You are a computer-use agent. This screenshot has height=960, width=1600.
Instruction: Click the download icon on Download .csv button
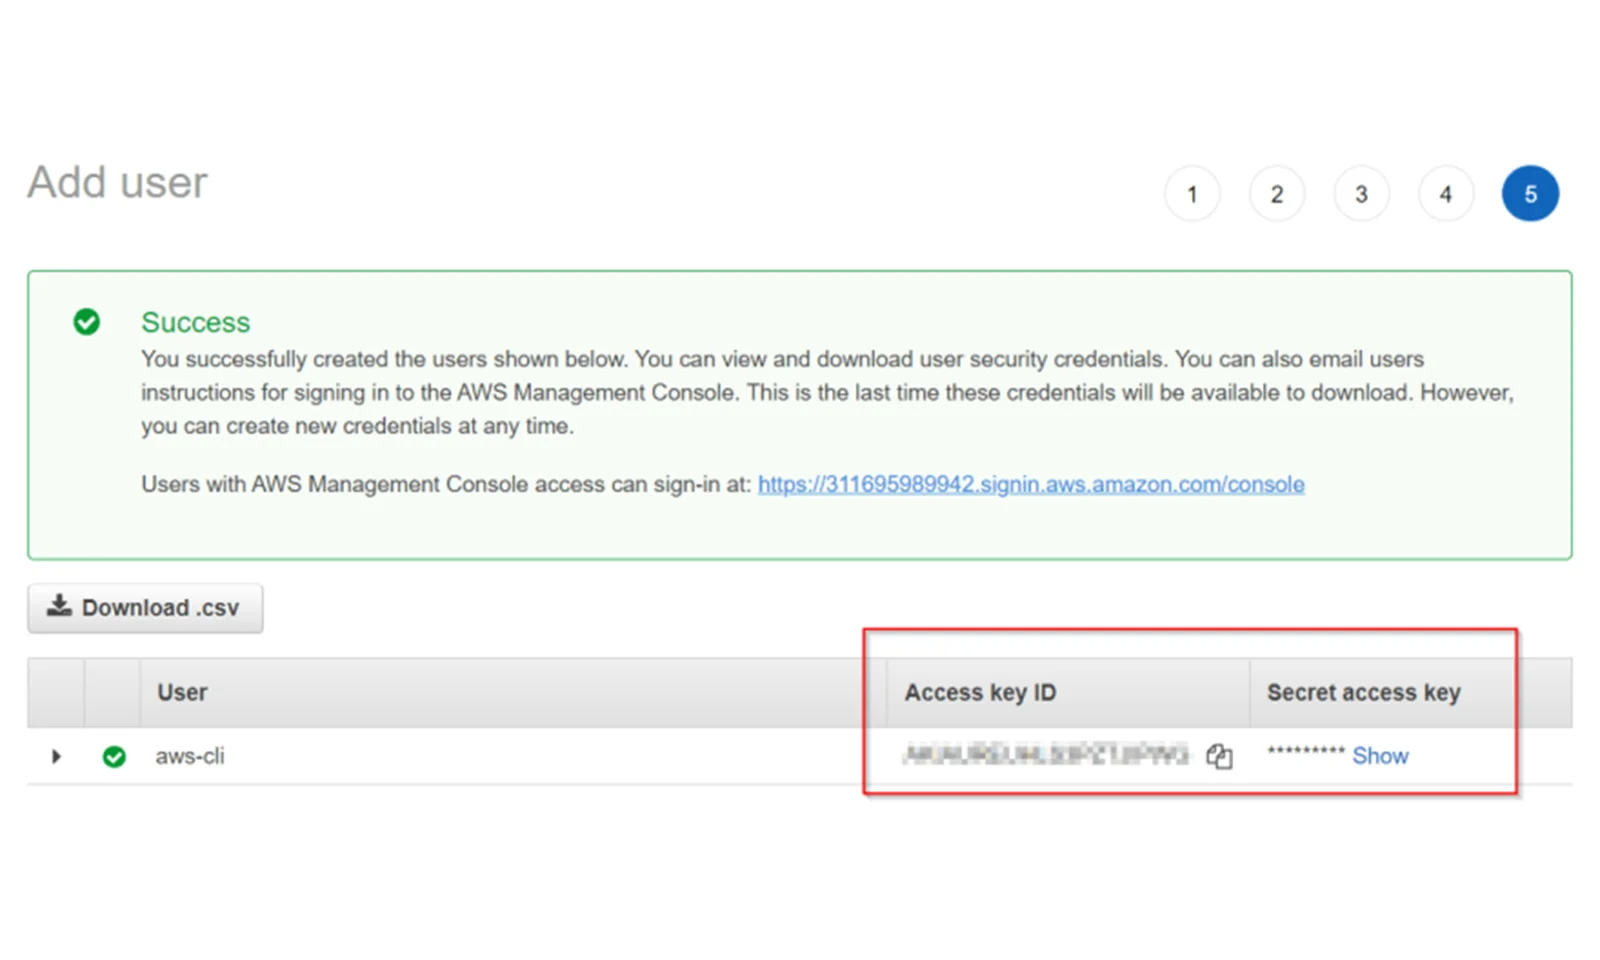[x=60, y=606]
